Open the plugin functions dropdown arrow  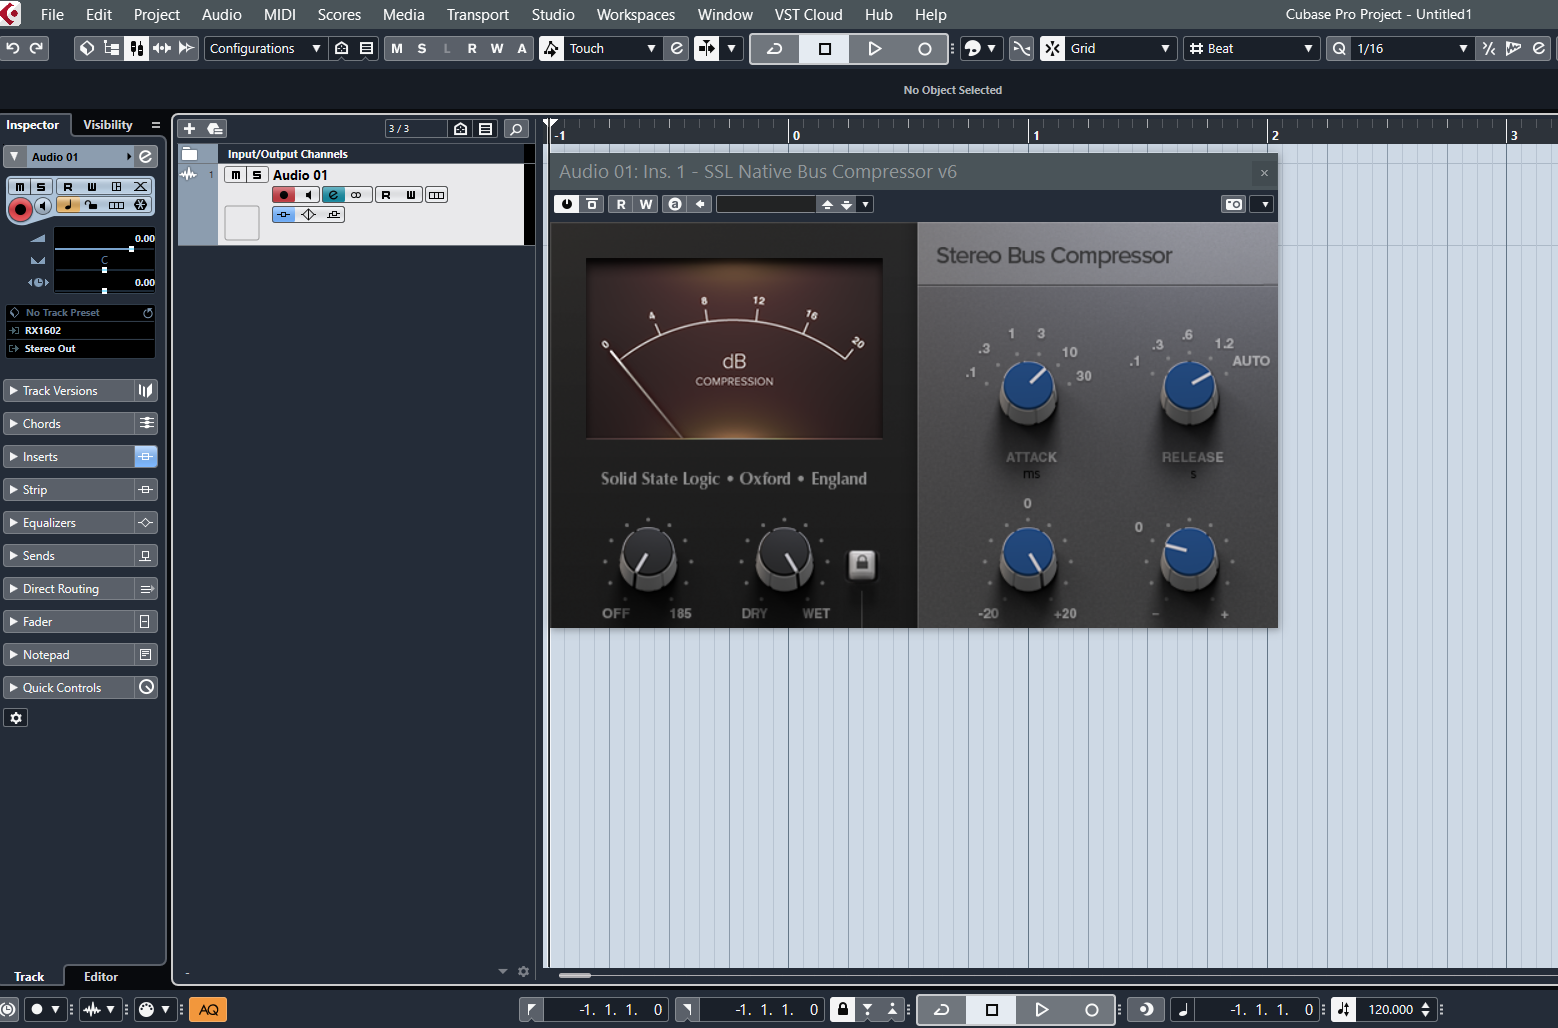tap(1265, 204)
